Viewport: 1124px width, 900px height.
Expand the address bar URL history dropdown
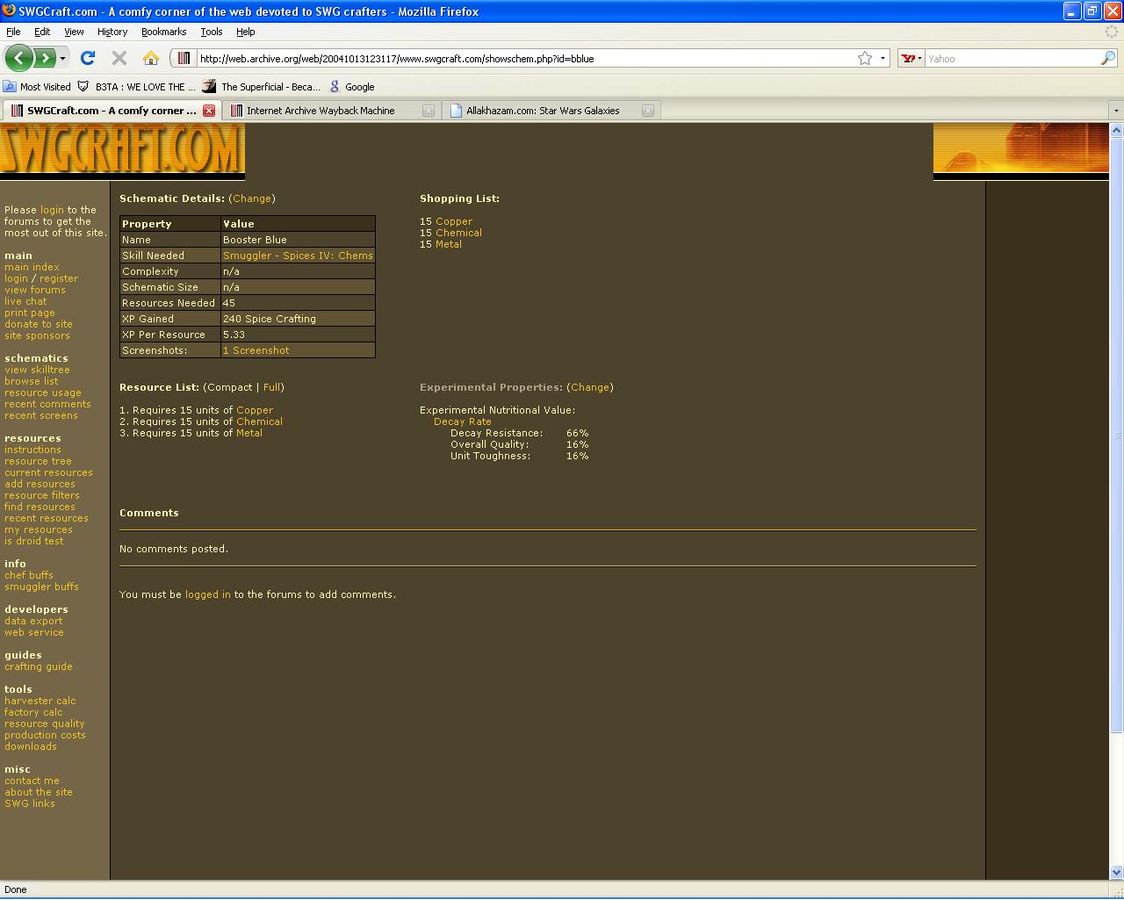[x=883, y=58]
